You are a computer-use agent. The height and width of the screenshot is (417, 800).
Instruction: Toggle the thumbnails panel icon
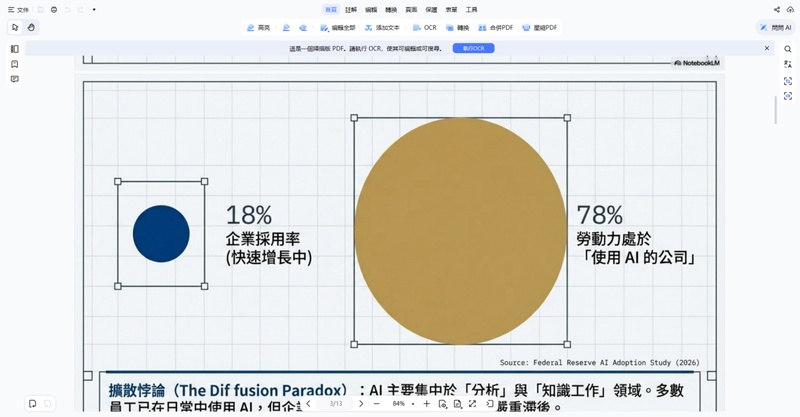point(15,49)
